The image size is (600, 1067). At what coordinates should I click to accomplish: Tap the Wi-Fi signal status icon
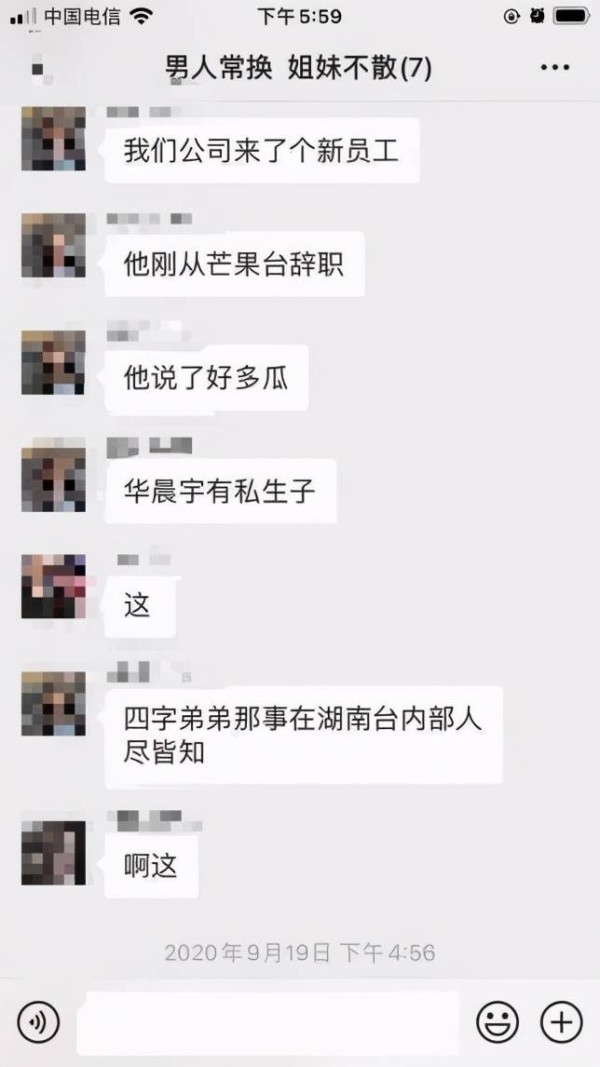click(x=141, y=16)
